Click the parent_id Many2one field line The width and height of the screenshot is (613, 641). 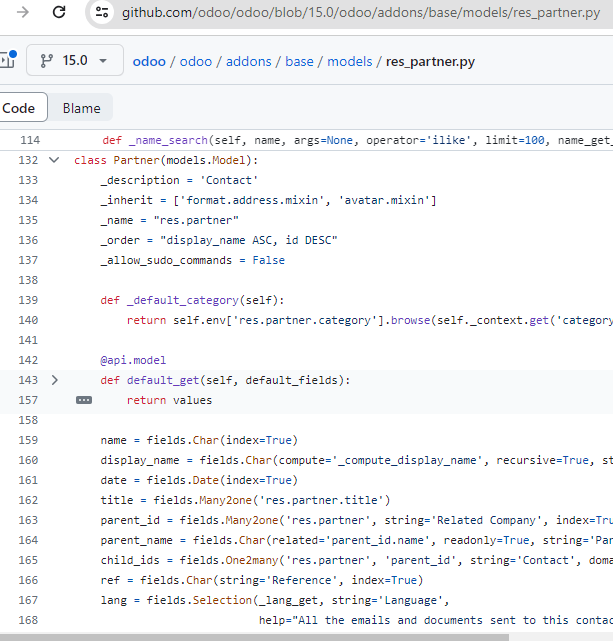[x=357, y=520]
